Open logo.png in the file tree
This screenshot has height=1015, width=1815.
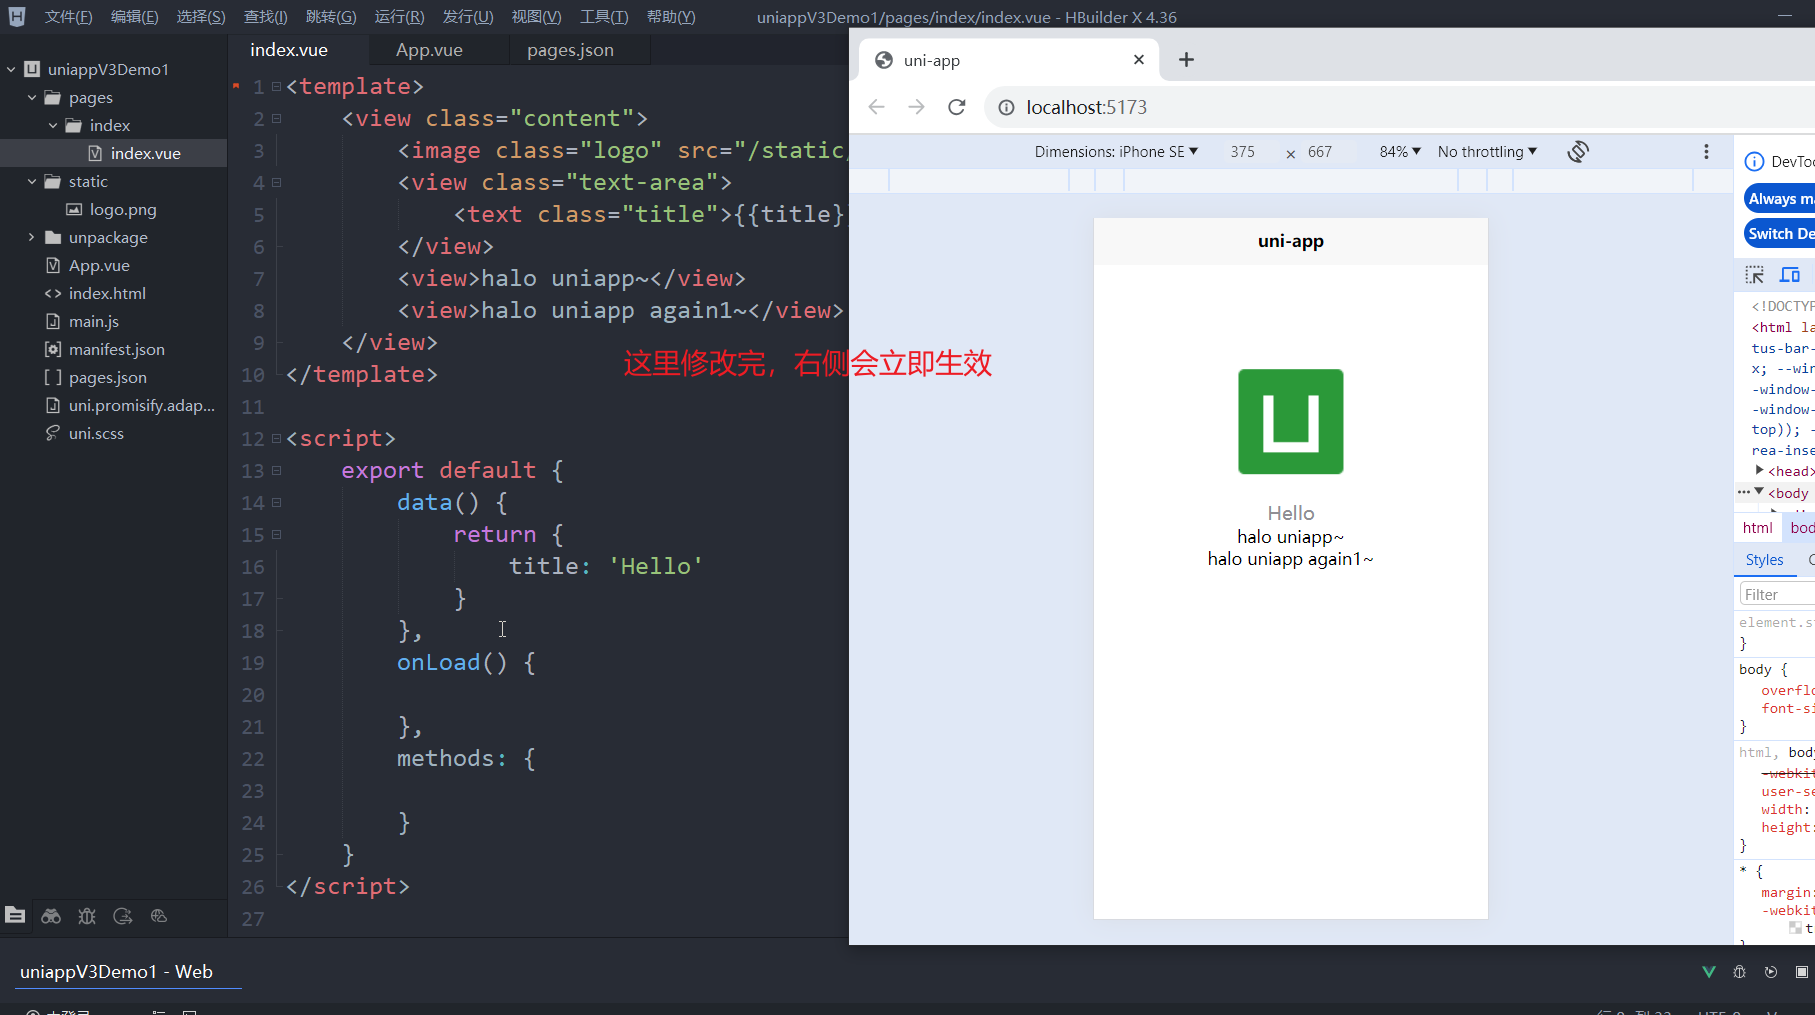tap(123, 209)
